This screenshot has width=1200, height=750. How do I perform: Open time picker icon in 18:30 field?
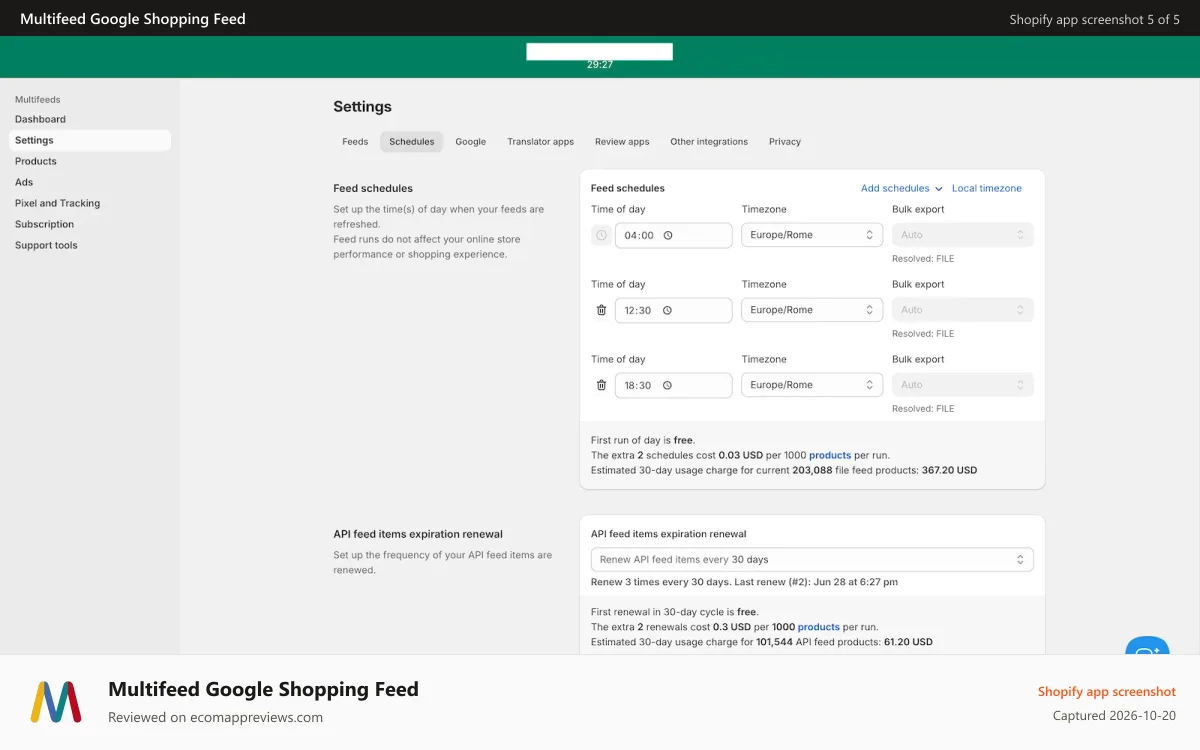668,385
